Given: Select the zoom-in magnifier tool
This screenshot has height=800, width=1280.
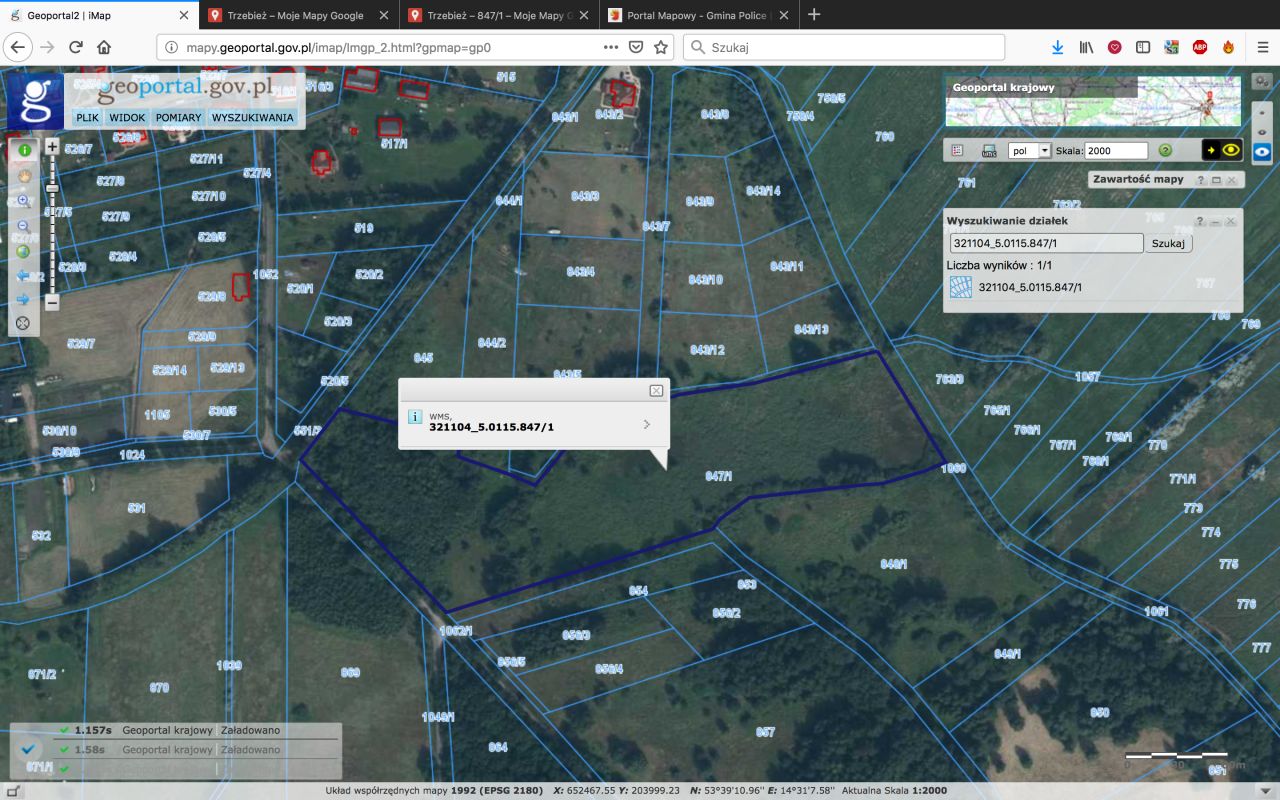Looking at the screenshot, I should pyautogui.click(x=23, y=201).
